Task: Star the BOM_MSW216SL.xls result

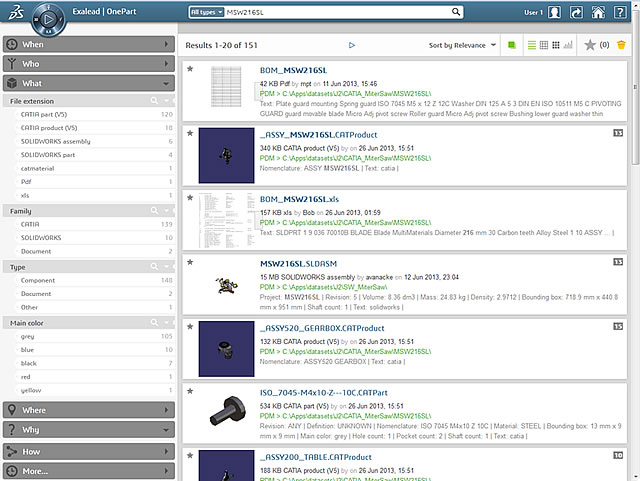Action: [x=190, y=198]
